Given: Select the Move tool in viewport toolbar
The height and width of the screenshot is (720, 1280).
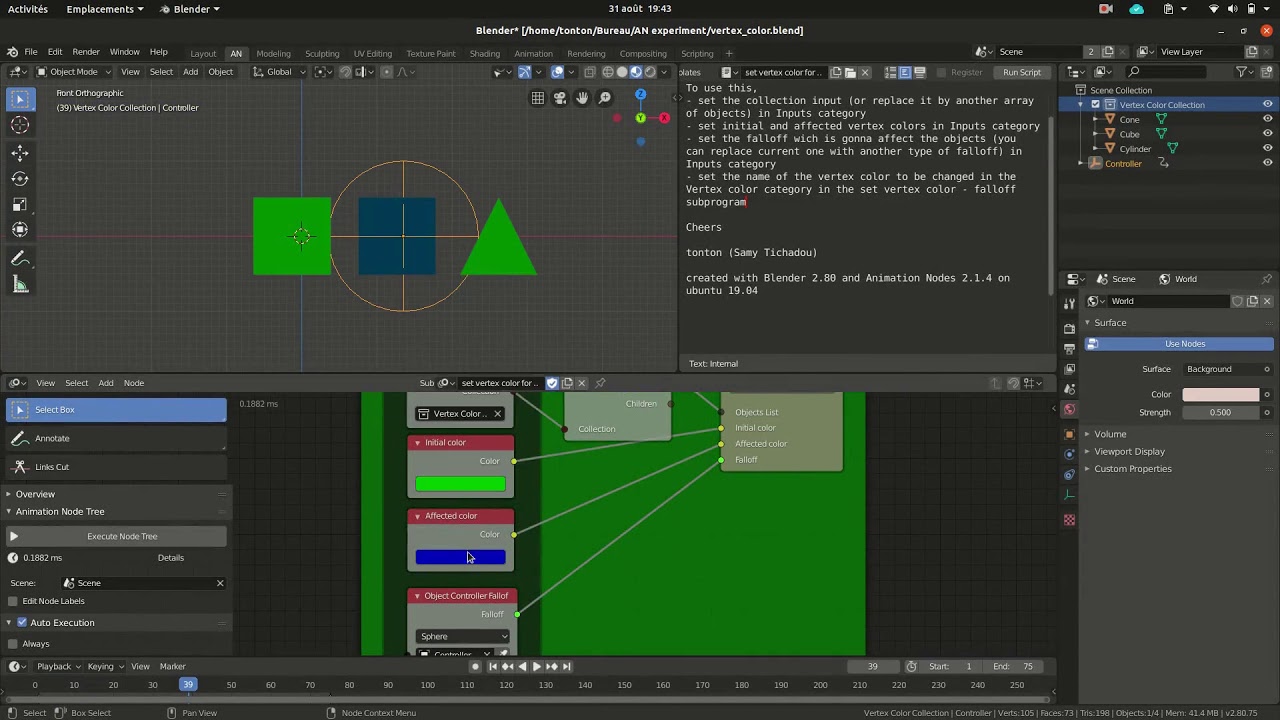Looking at the screenshot, I should click(x=20, y=153).
